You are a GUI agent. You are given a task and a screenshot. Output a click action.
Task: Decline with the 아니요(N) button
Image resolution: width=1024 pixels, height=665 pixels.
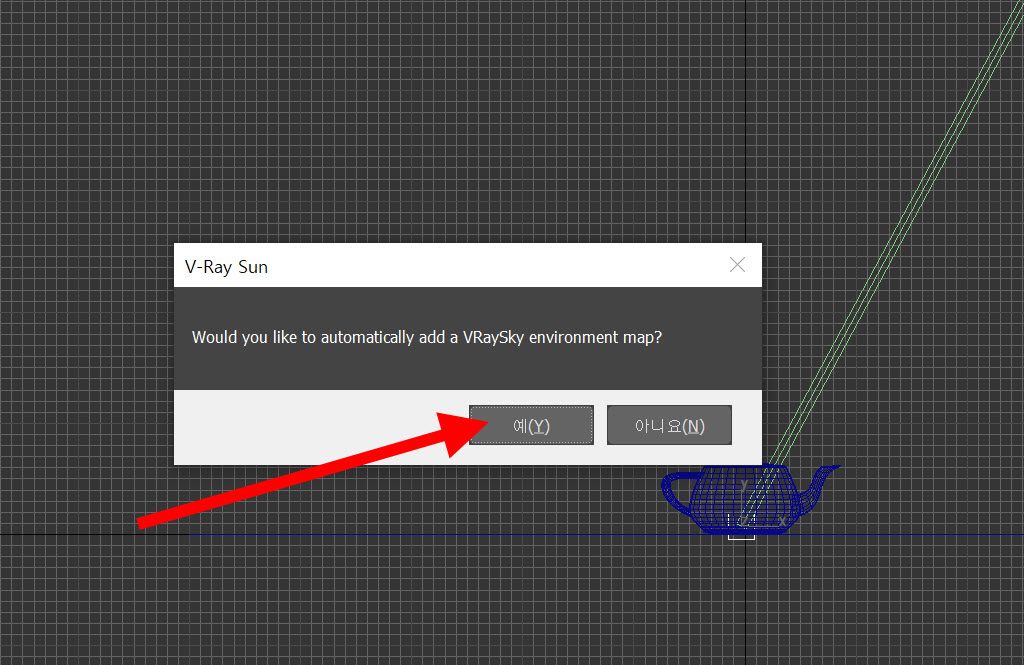click(x=669, y=425)
